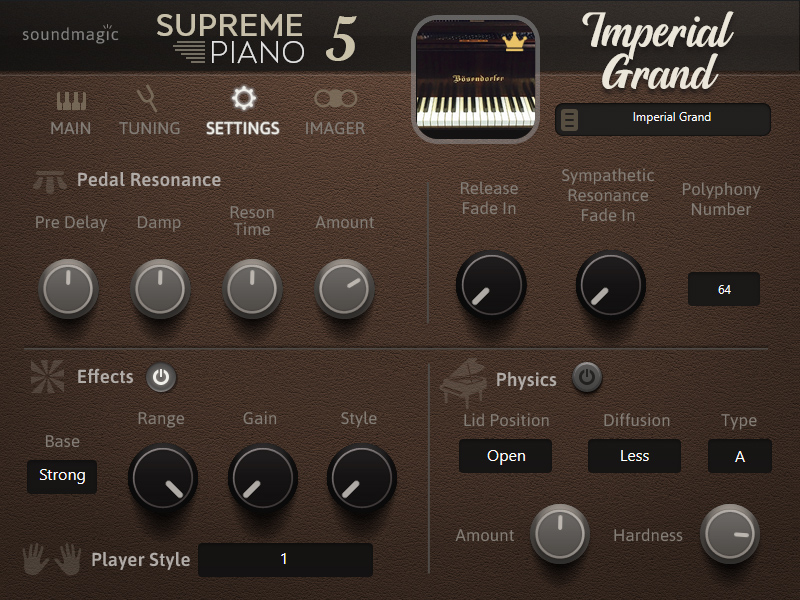The image size is (800, 600).
Task: Toggle the Effects power button
Action: pos(161,378)
